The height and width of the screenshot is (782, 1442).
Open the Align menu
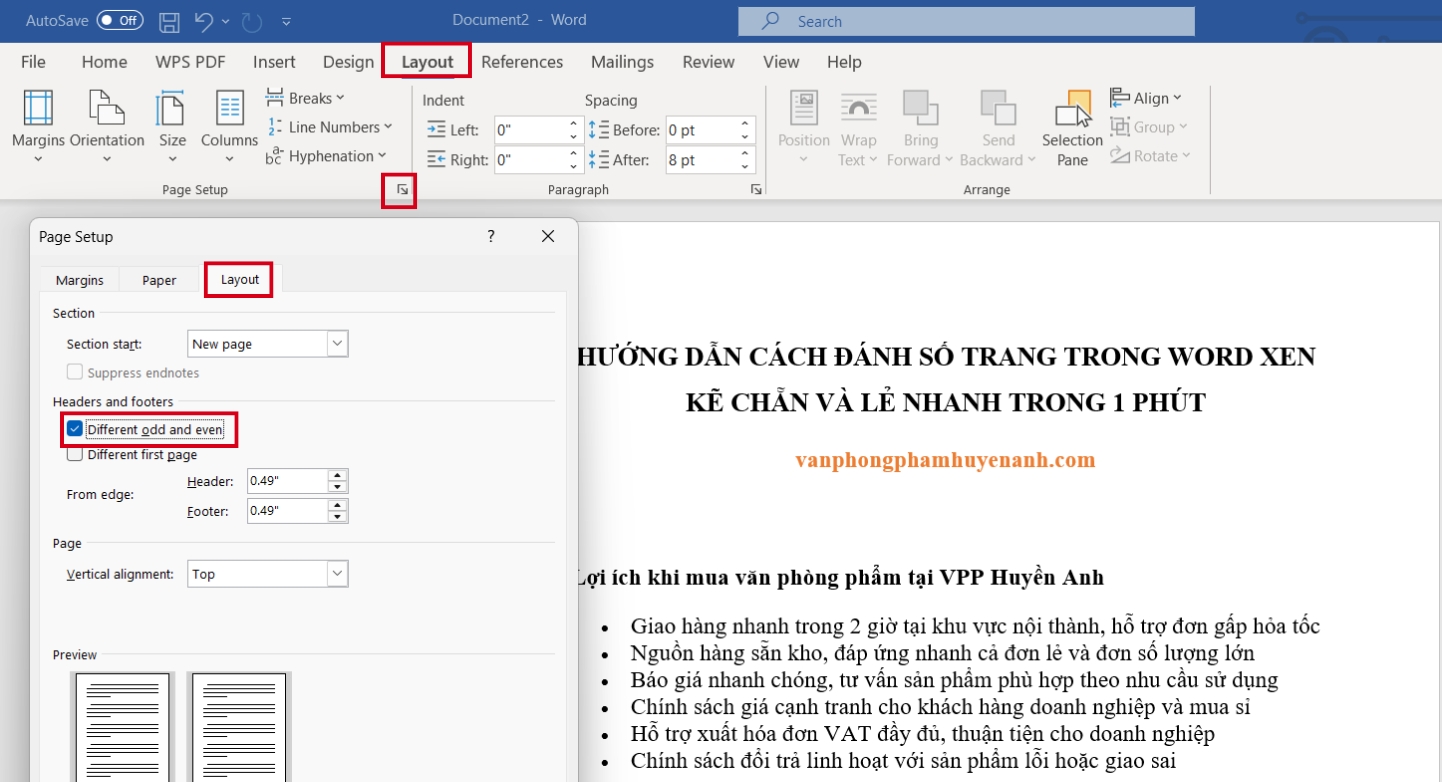[1146, 98]
